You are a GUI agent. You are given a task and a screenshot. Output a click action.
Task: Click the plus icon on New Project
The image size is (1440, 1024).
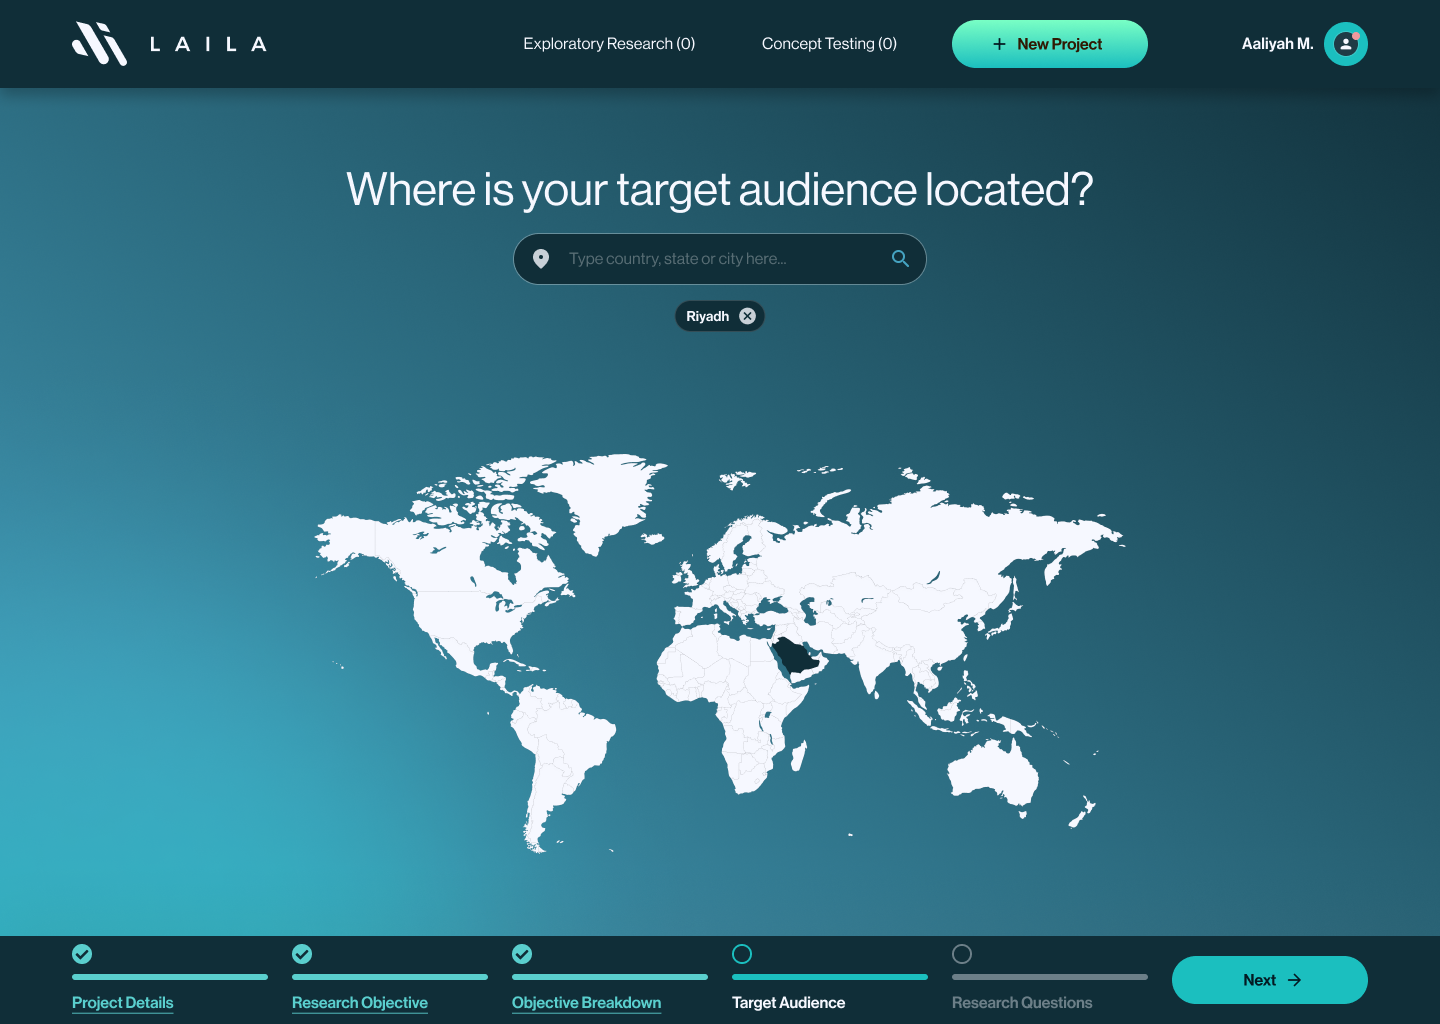point(998,44)
